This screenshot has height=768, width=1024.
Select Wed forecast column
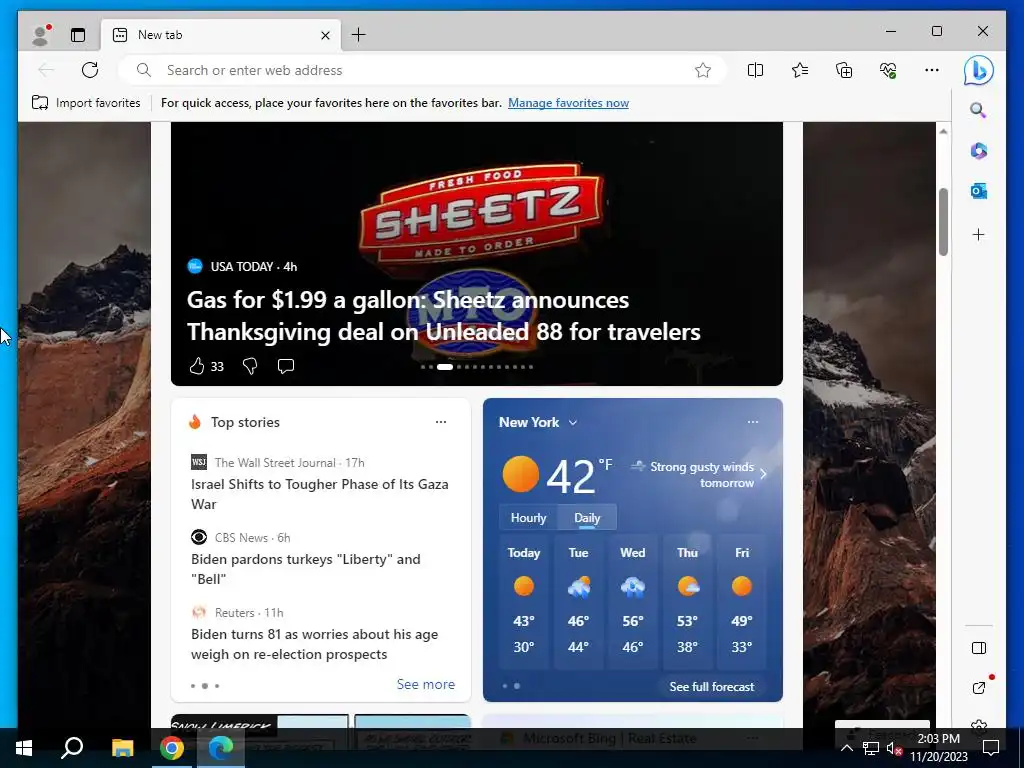[633, 601]
